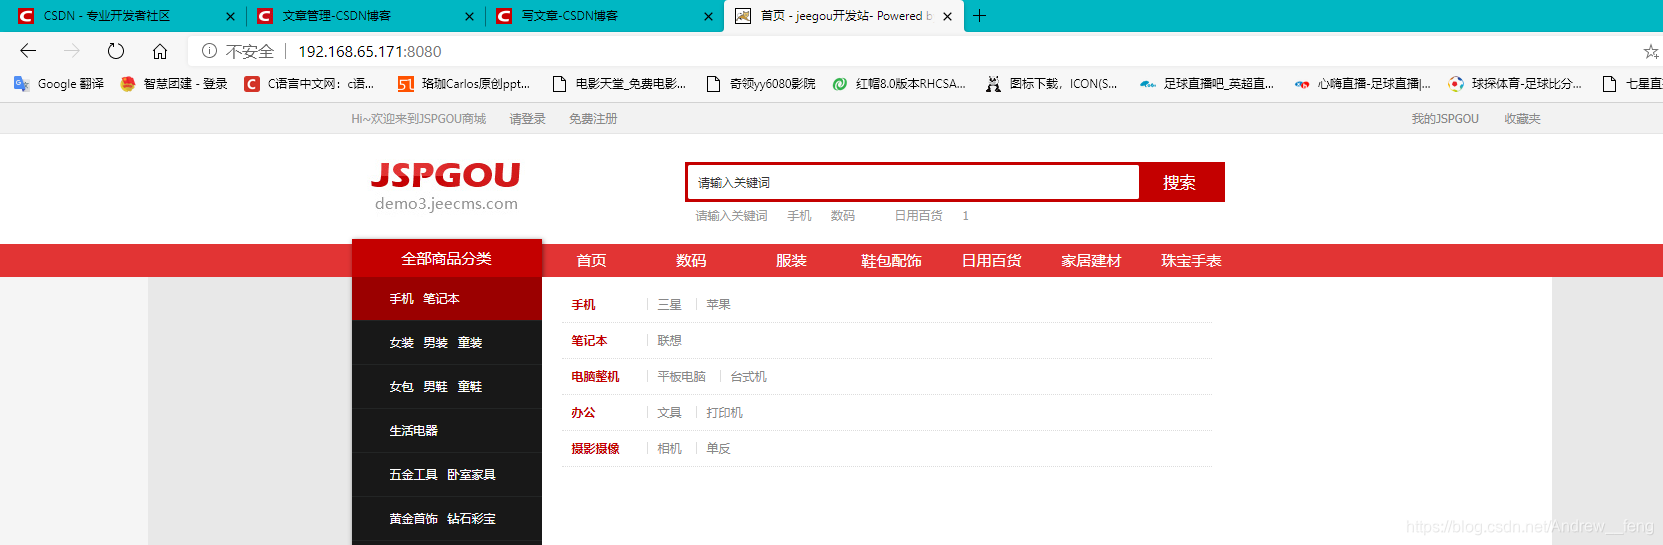Open 首页 in the navigation bar
This screenshot has width=1663, height=545.
tap(591, 261)
